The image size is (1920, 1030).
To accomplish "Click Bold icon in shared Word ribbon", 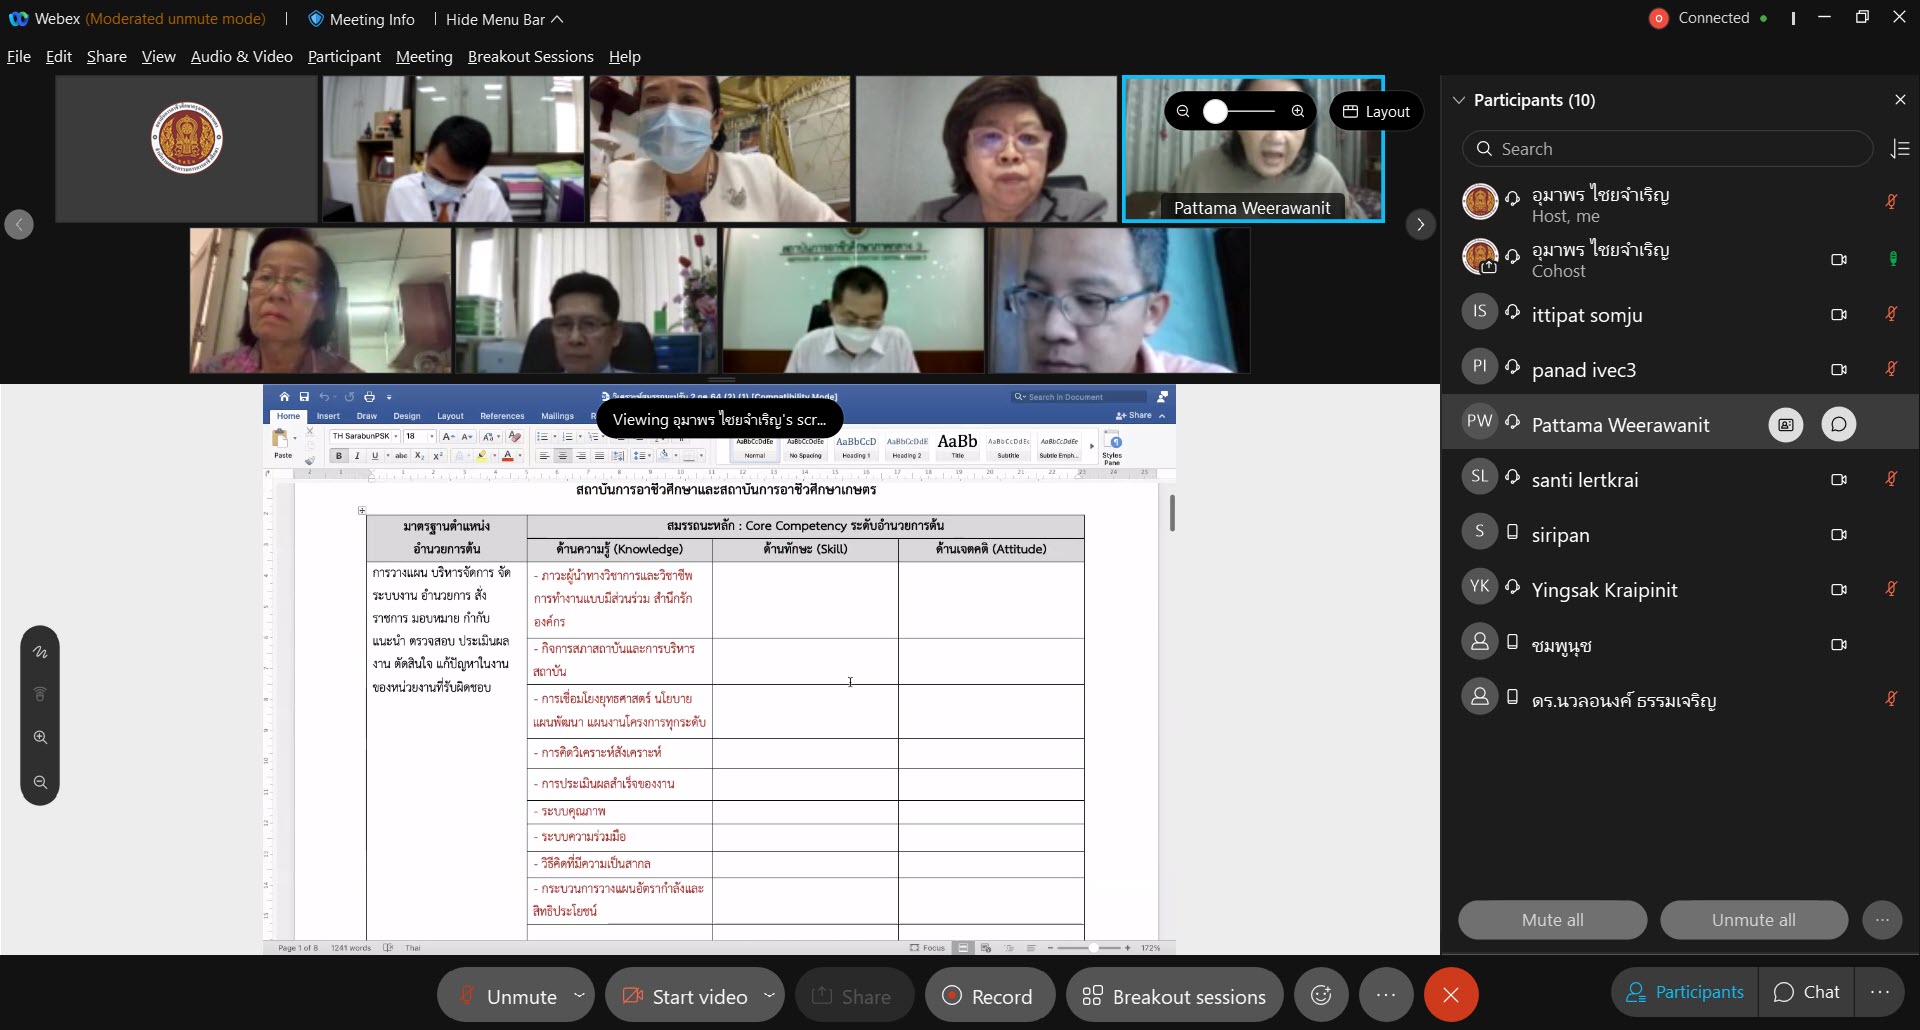I will [339, 456].
